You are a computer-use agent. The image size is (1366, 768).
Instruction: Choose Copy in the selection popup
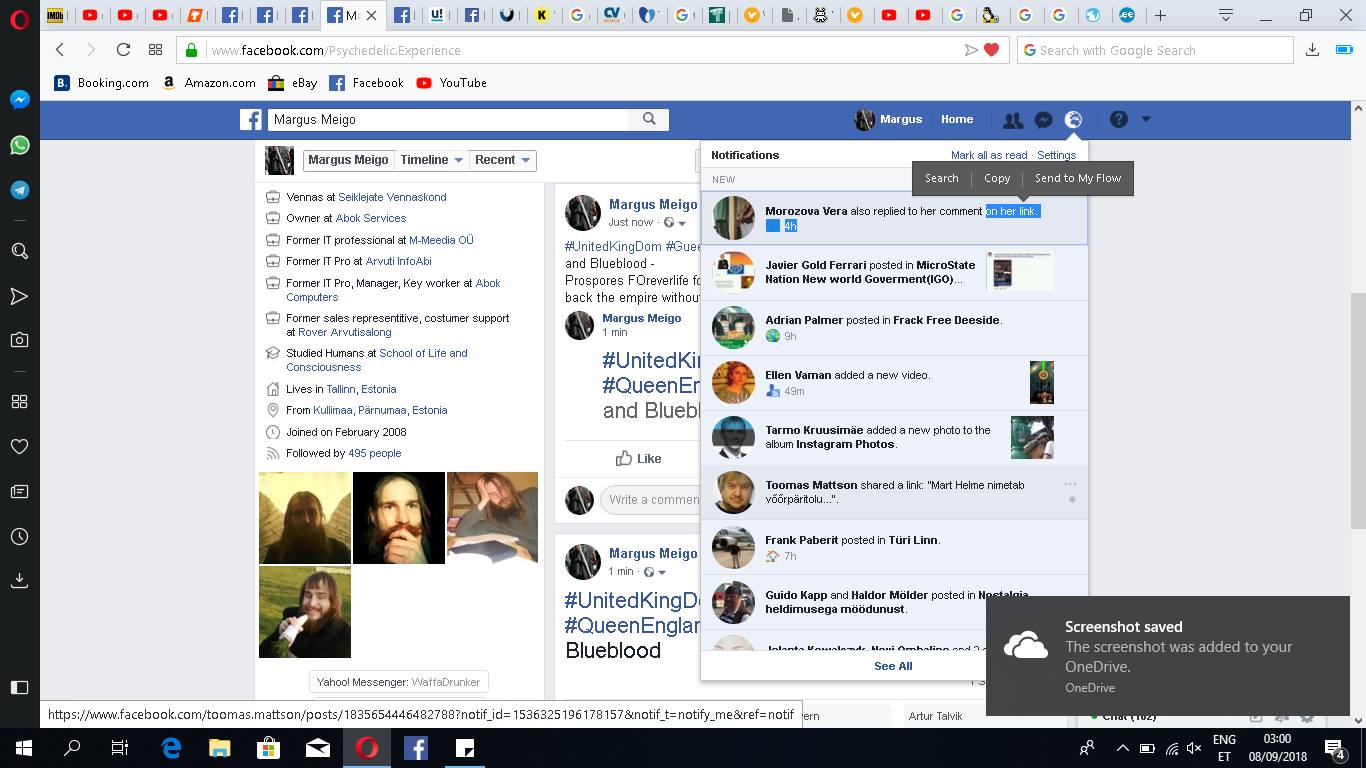[997, 178]
